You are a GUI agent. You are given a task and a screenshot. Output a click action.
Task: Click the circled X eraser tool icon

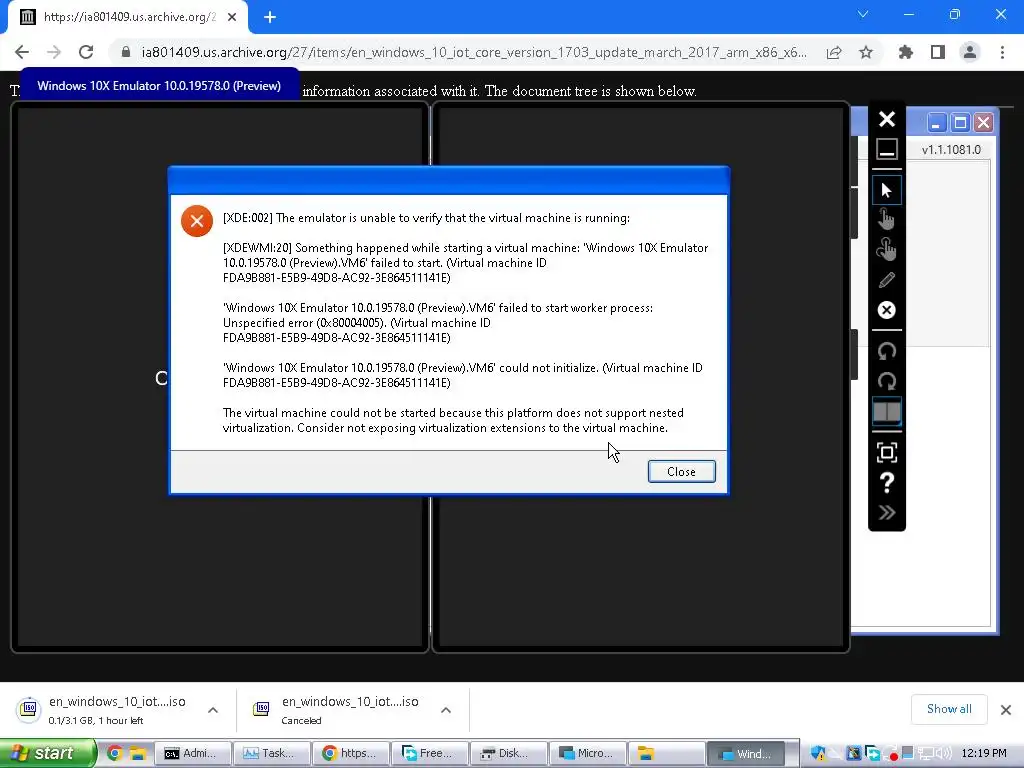(x=886, y=310)
